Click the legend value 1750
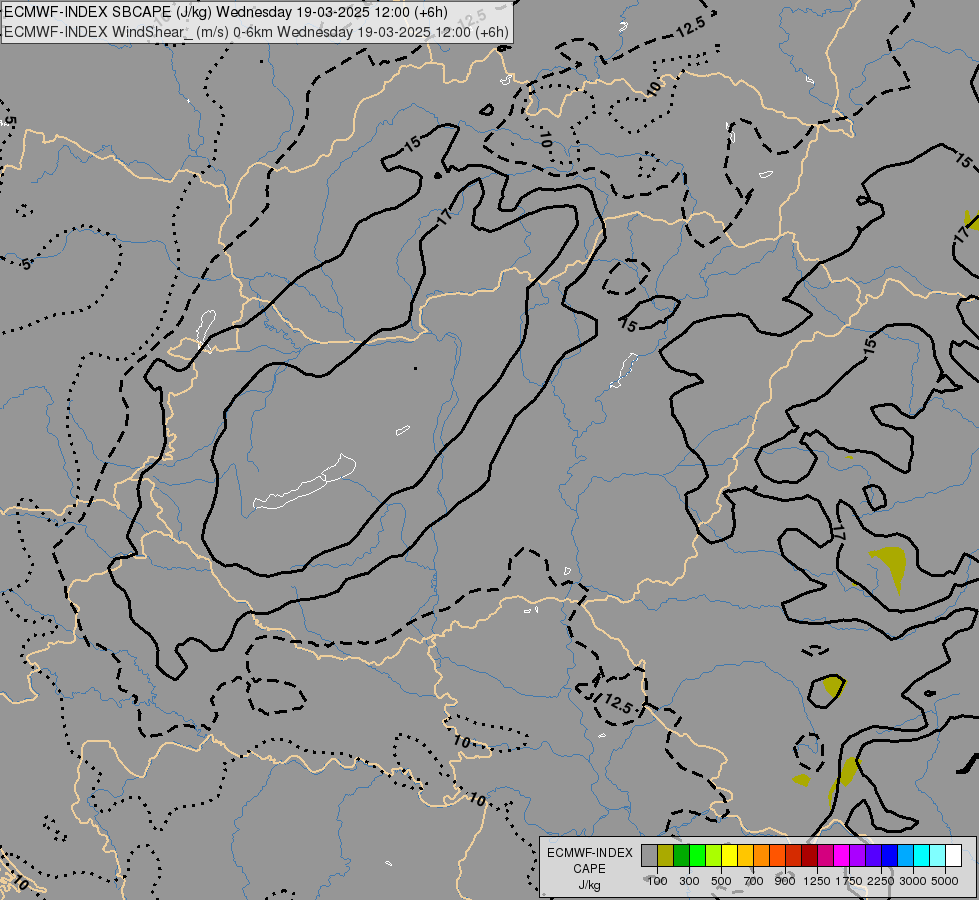This screenshot has height=900, width=979. coord(849,881)
